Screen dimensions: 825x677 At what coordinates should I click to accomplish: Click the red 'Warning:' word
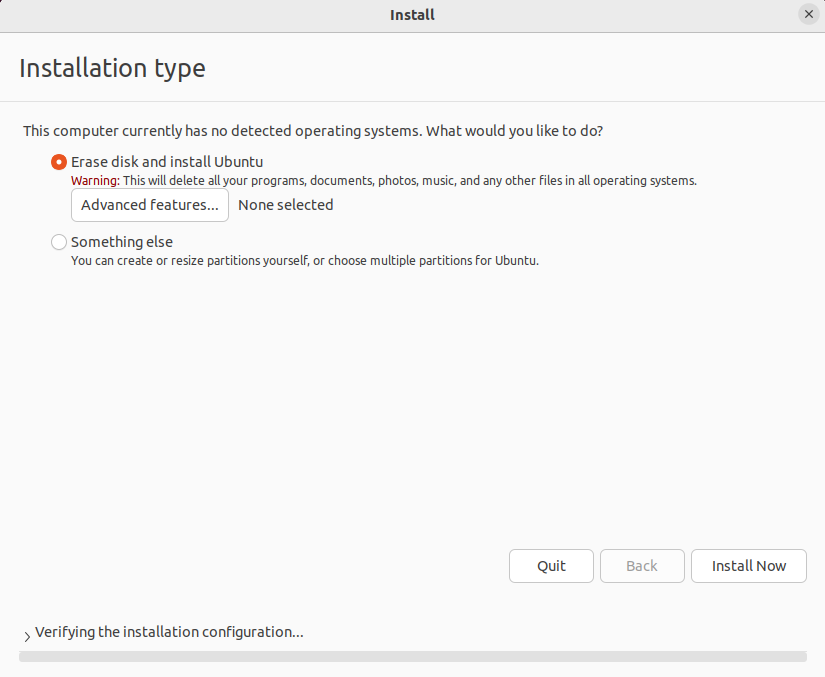point(95,180)
